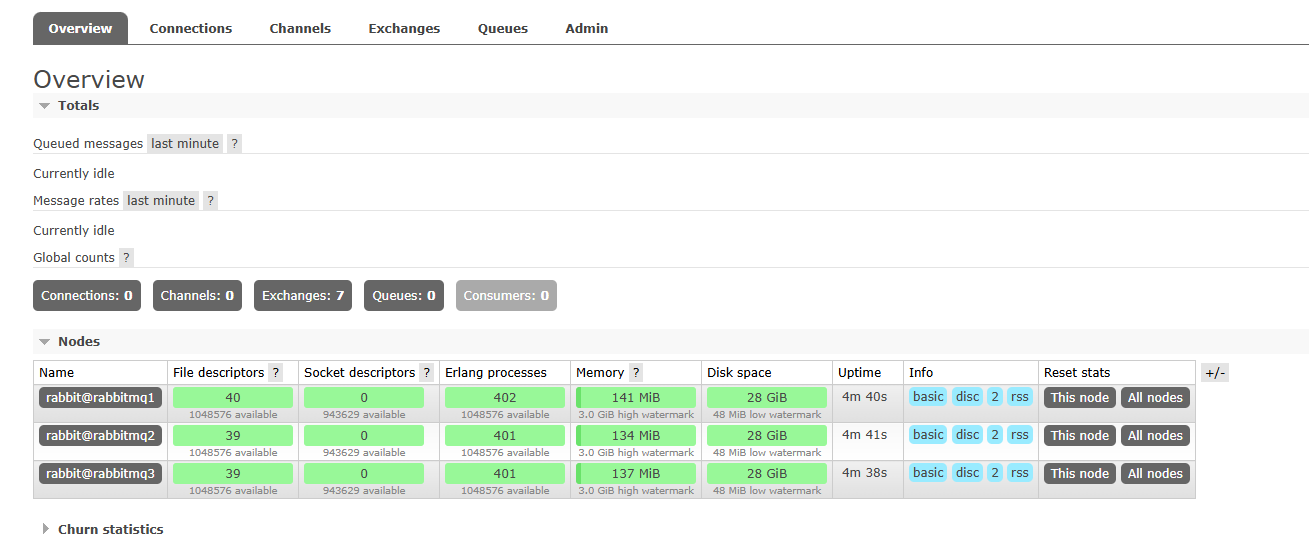Toggle node columns with +/- control

(x=1214, y=373)
